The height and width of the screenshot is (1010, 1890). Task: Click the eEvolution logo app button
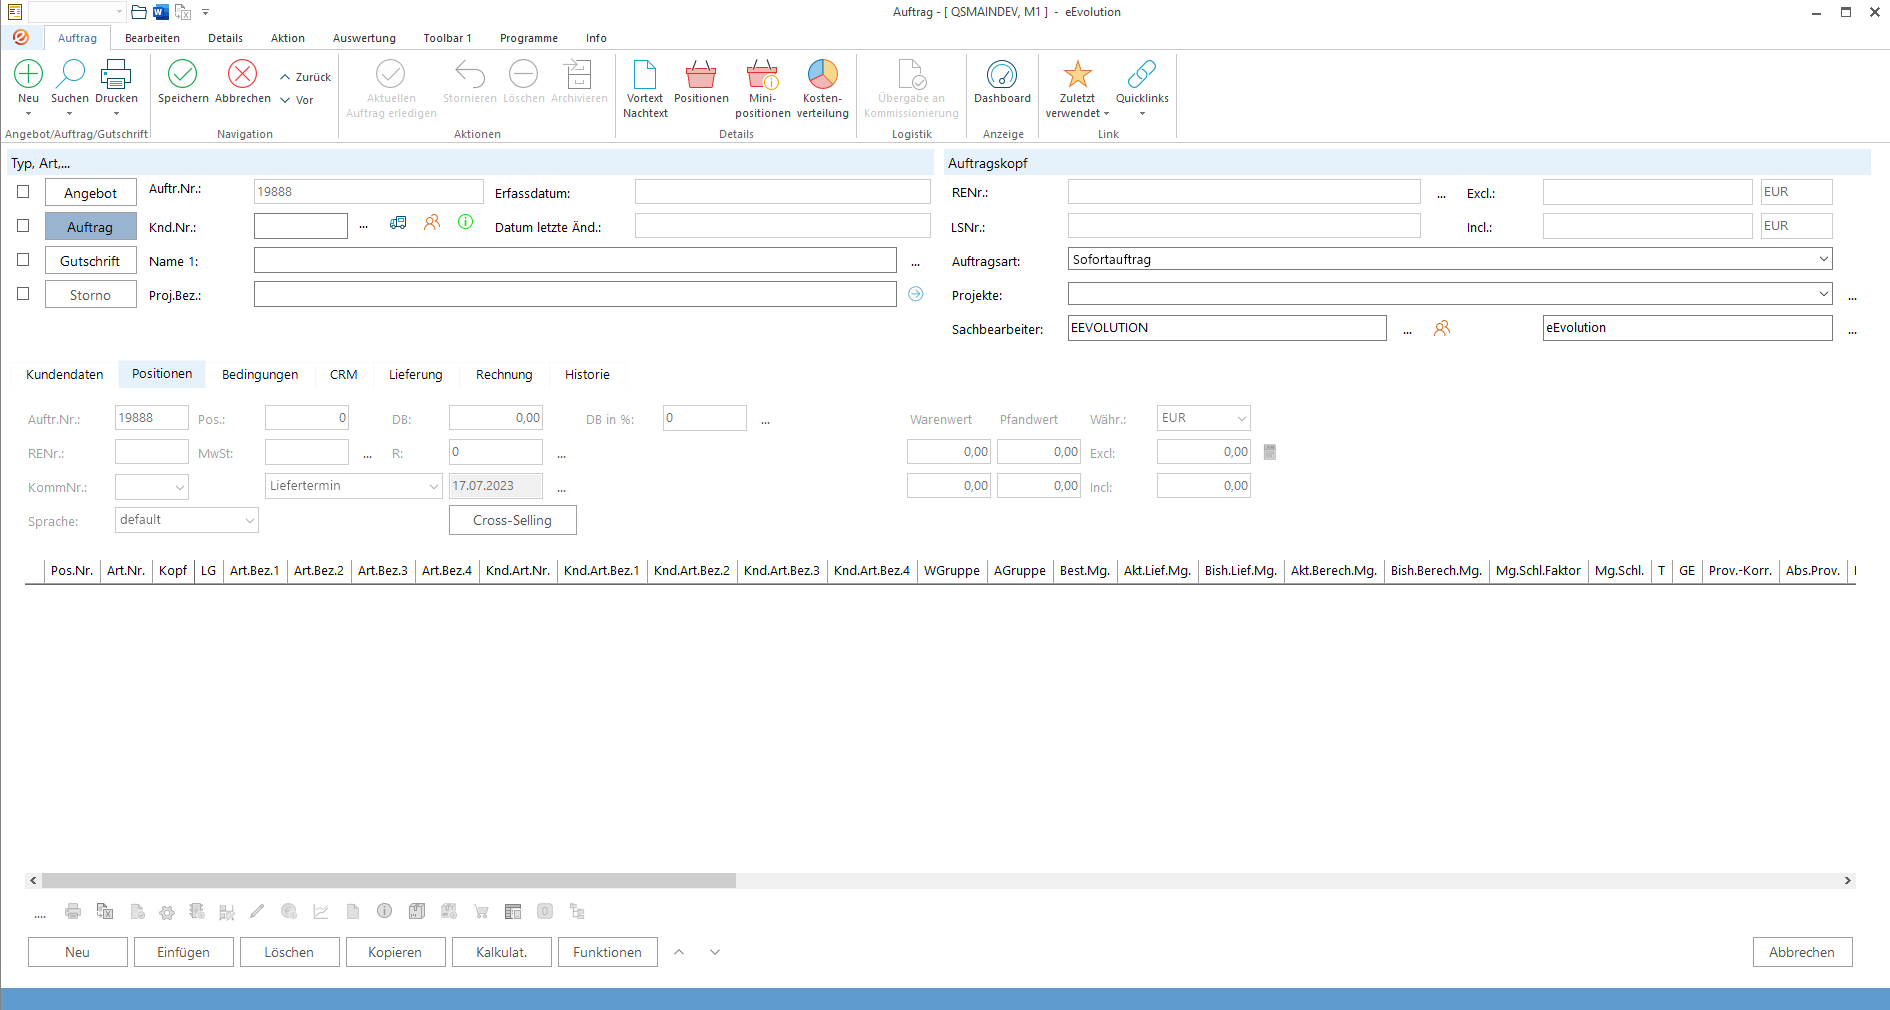click(x=21, y=38)
